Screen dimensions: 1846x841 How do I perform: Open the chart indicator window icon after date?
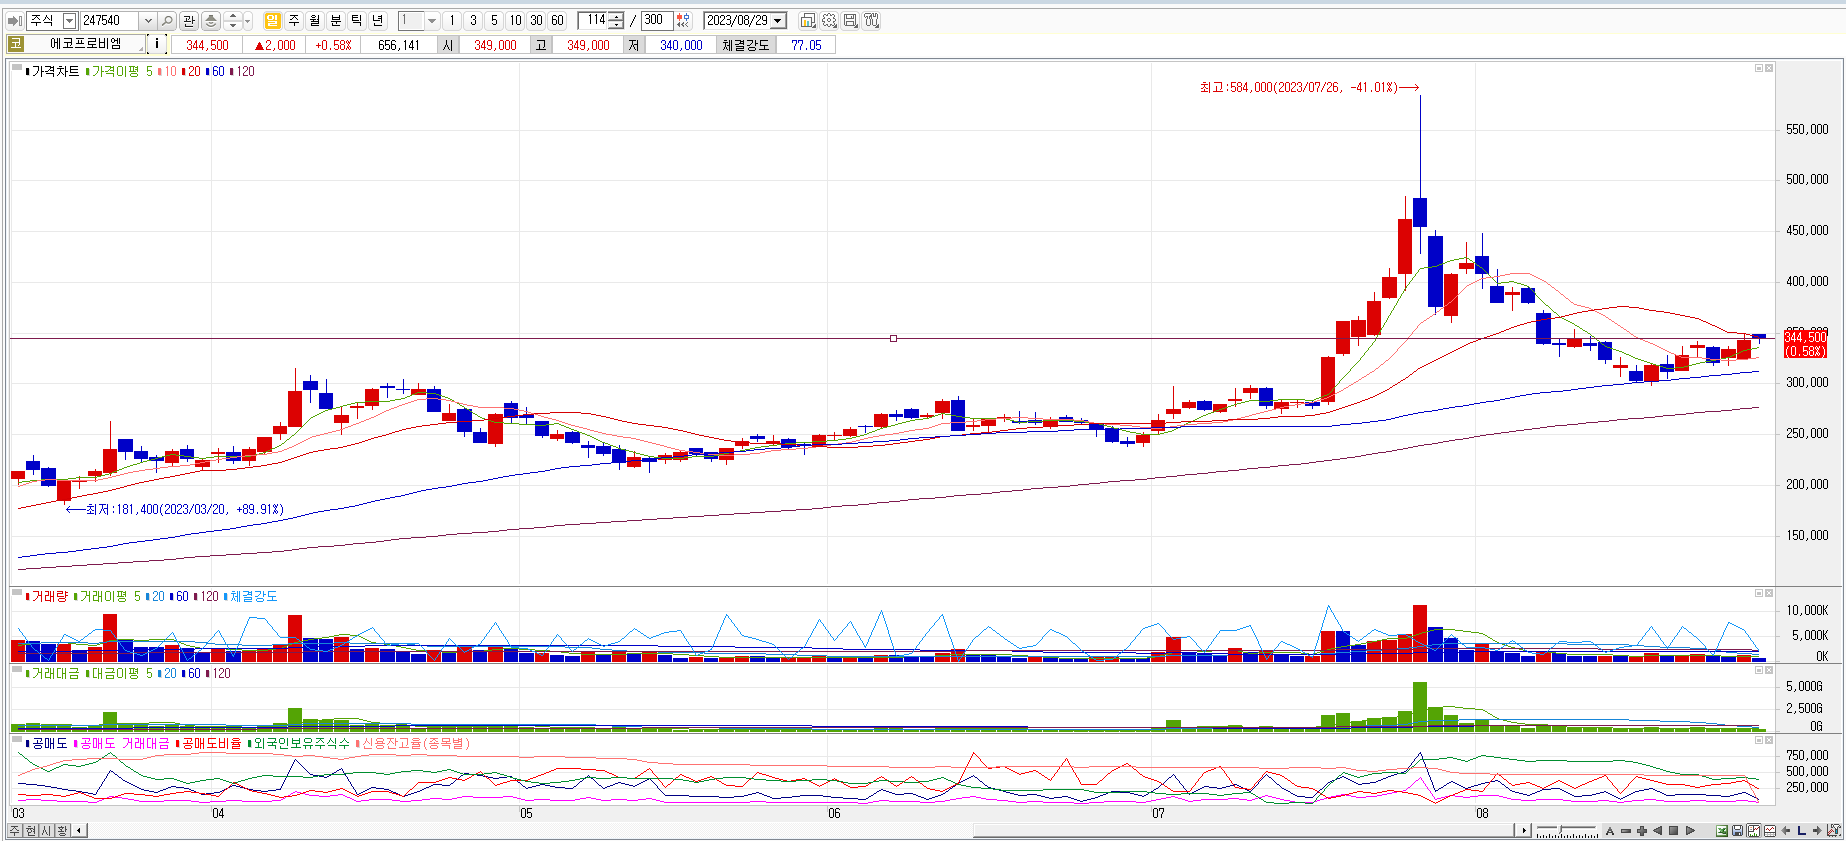[x=807, y=20]
